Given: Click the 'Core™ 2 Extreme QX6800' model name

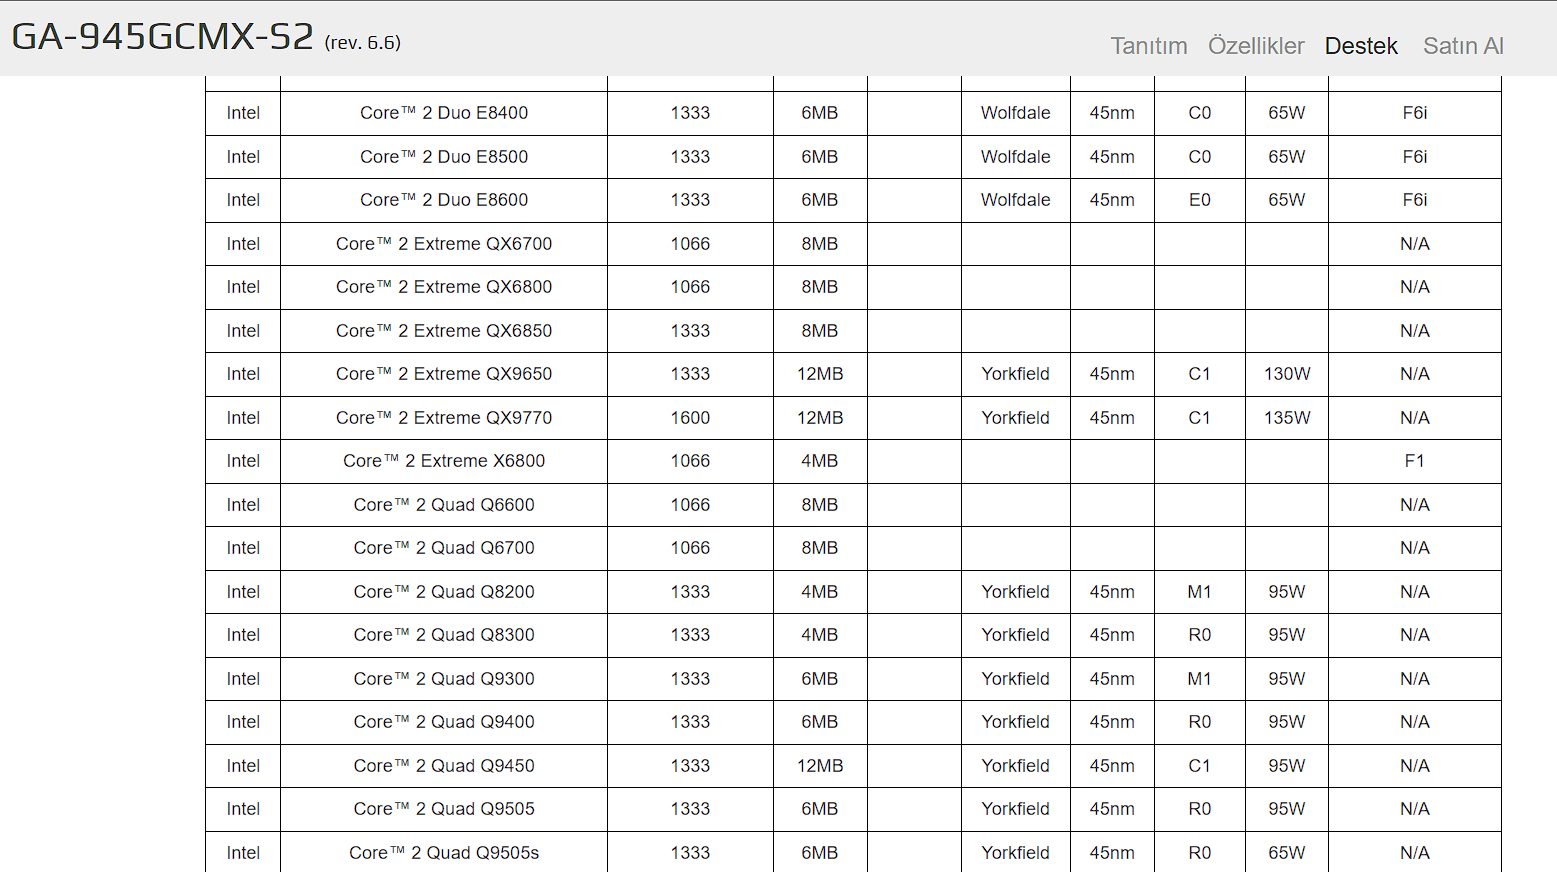Looking at the screenshot, I should [x=444, y=287].
